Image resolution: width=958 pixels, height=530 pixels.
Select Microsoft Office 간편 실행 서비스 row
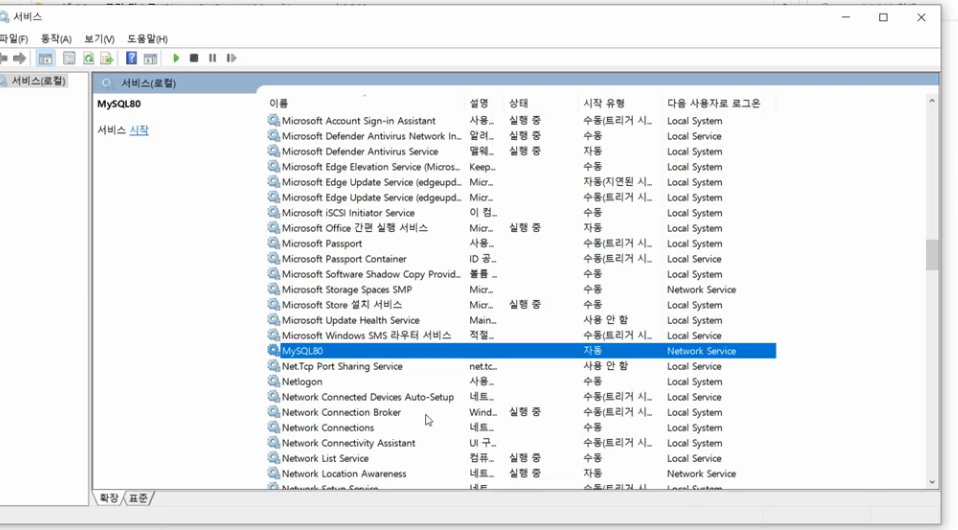click(x=522, y=227)
